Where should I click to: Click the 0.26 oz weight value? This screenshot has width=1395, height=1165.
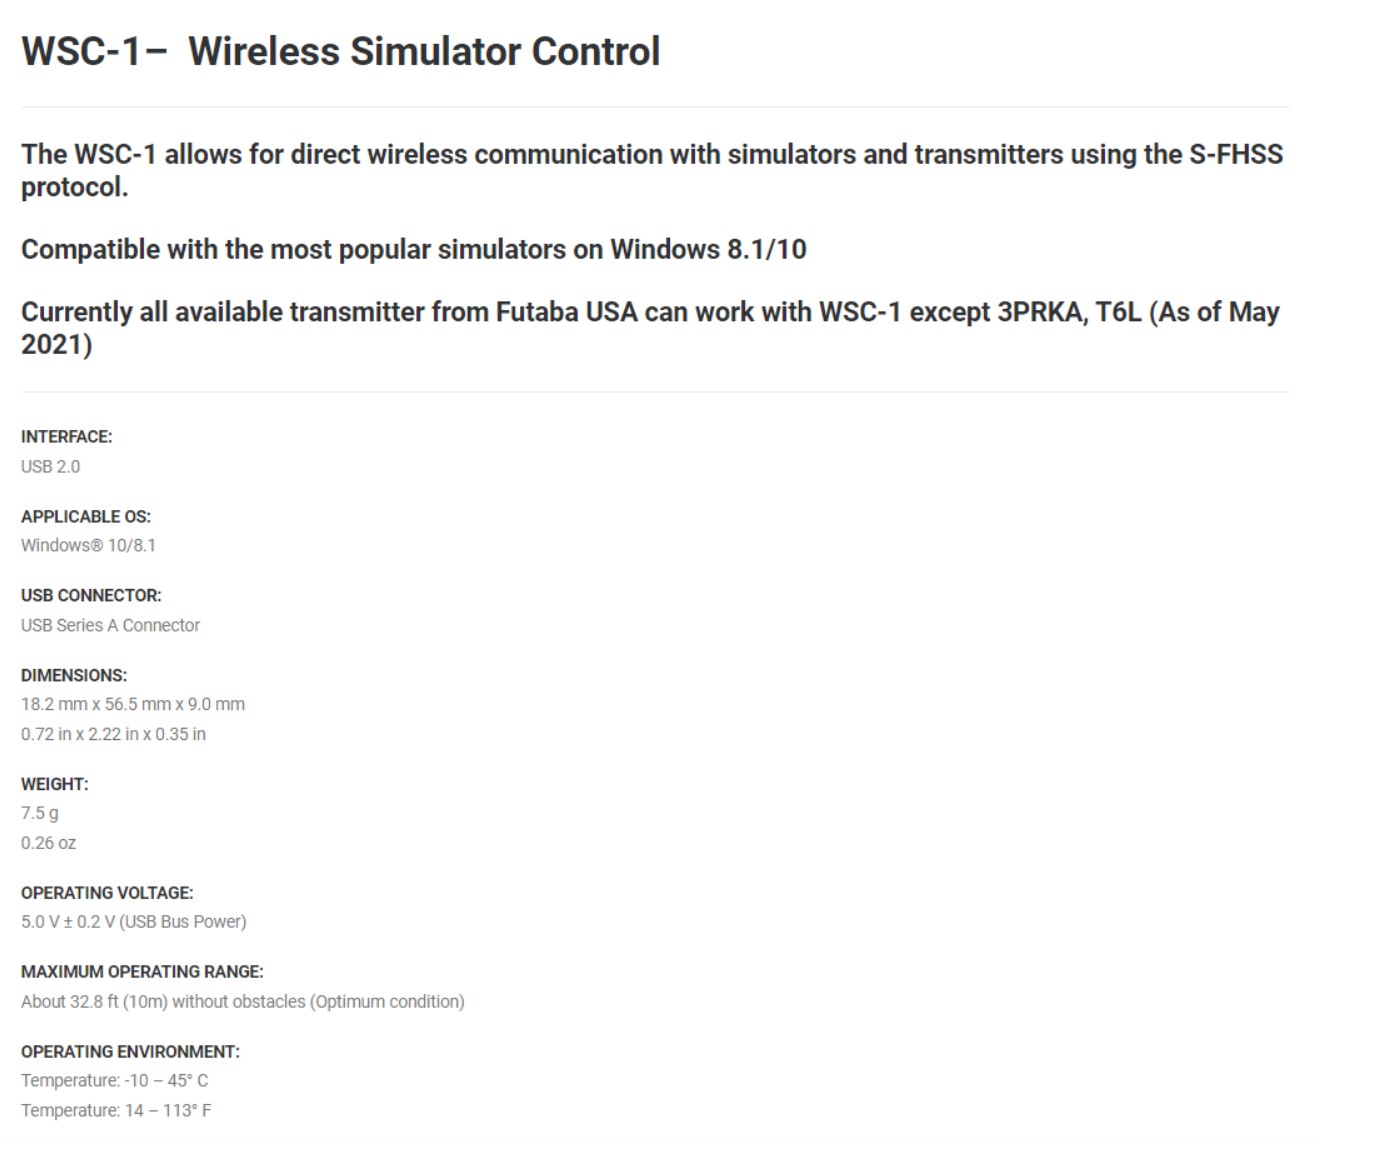(x=48, y=843)
